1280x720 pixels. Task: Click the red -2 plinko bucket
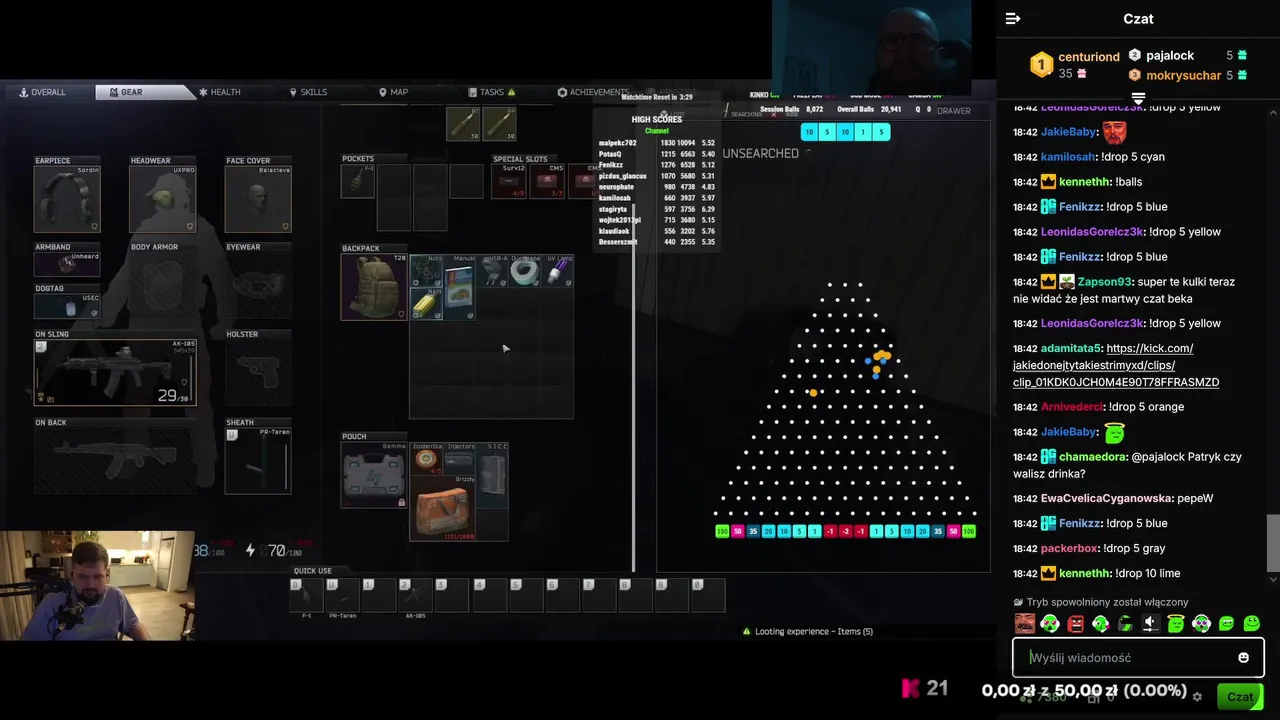(845, 531)
